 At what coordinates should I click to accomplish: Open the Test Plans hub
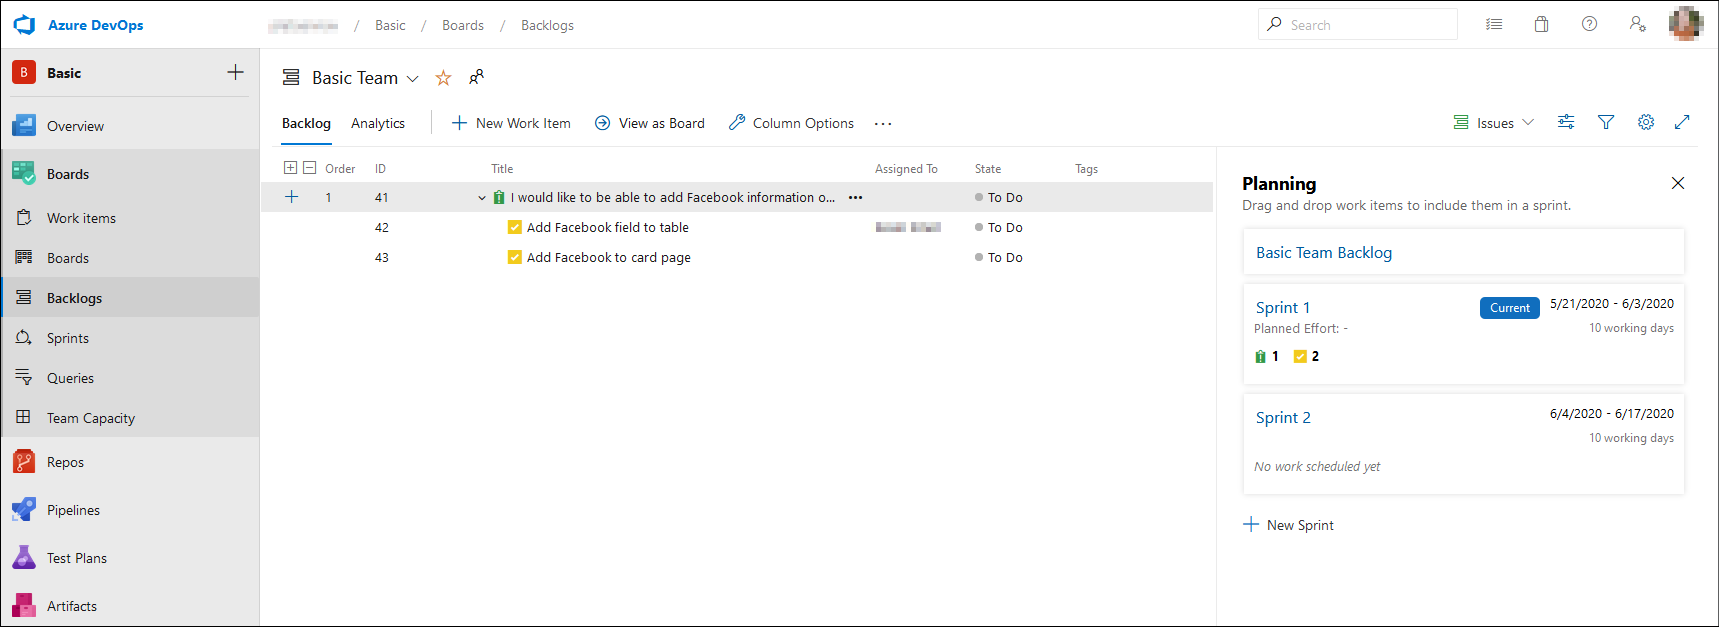[77, 558]
